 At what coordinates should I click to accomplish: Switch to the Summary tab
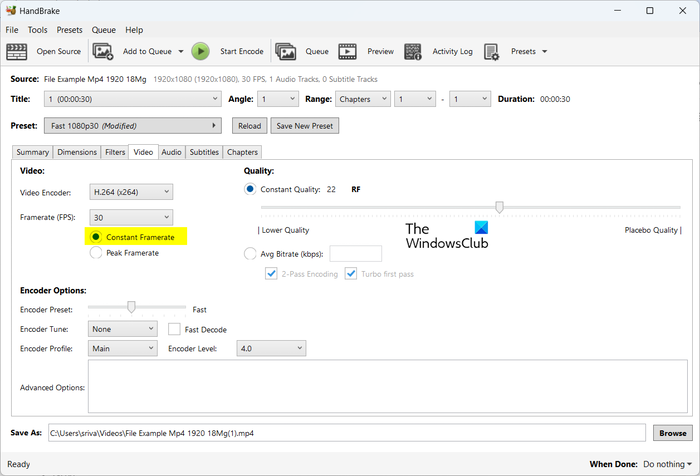(x=33, y=152)
